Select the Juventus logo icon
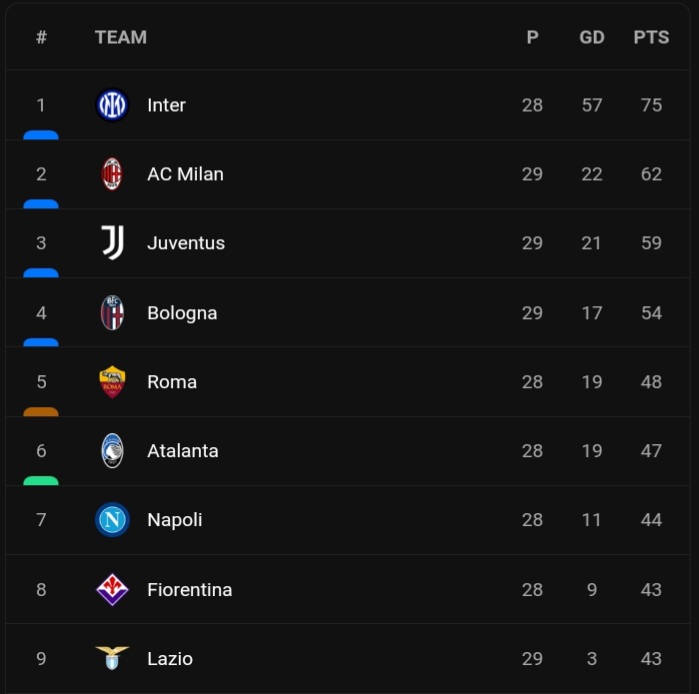This screenshot has width=699, height=694. pos(112,243)
